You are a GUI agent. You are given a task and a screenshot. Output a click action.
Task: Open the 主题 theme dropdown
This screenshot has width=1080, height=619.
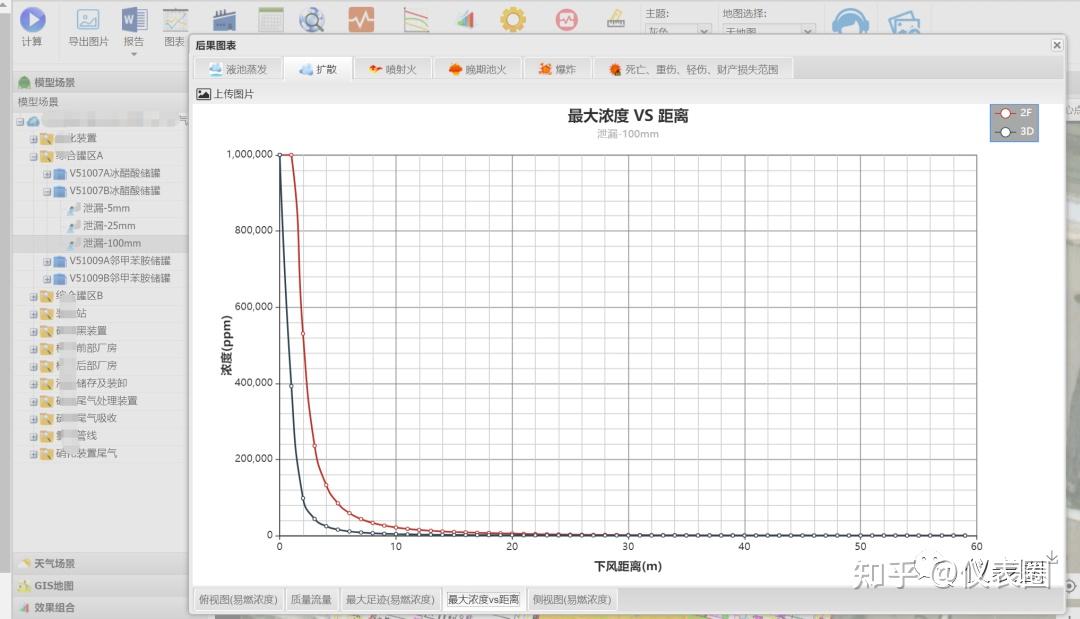[676, 29]
